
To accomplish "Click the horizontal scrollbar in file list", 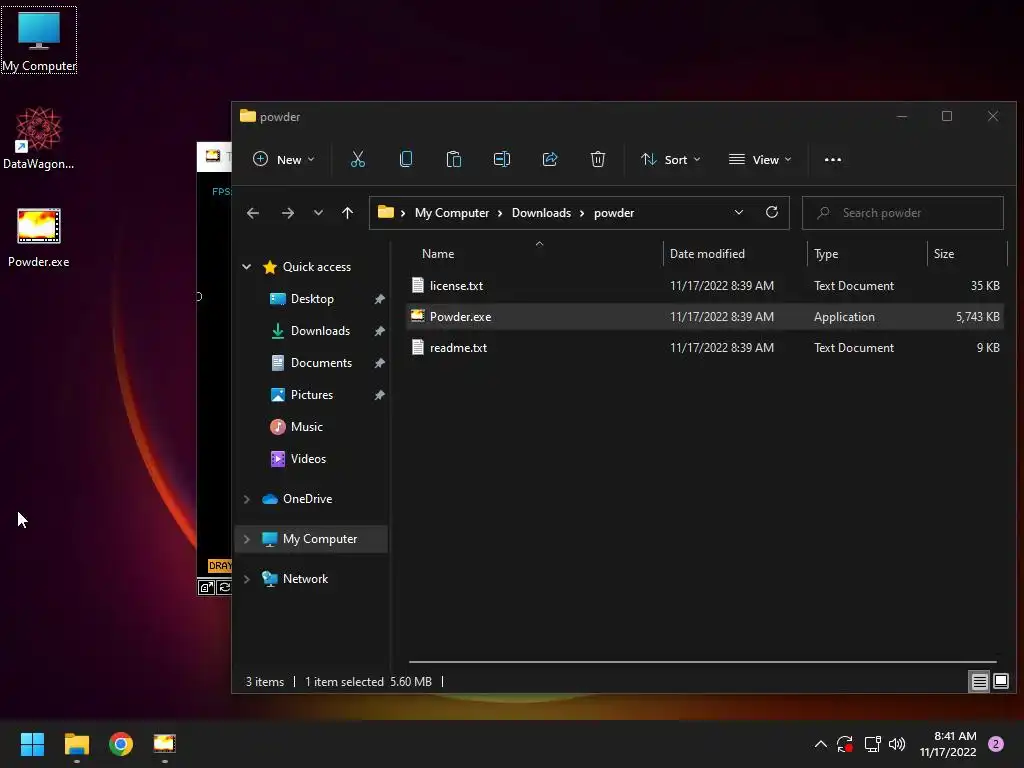I will pos(702,662).
